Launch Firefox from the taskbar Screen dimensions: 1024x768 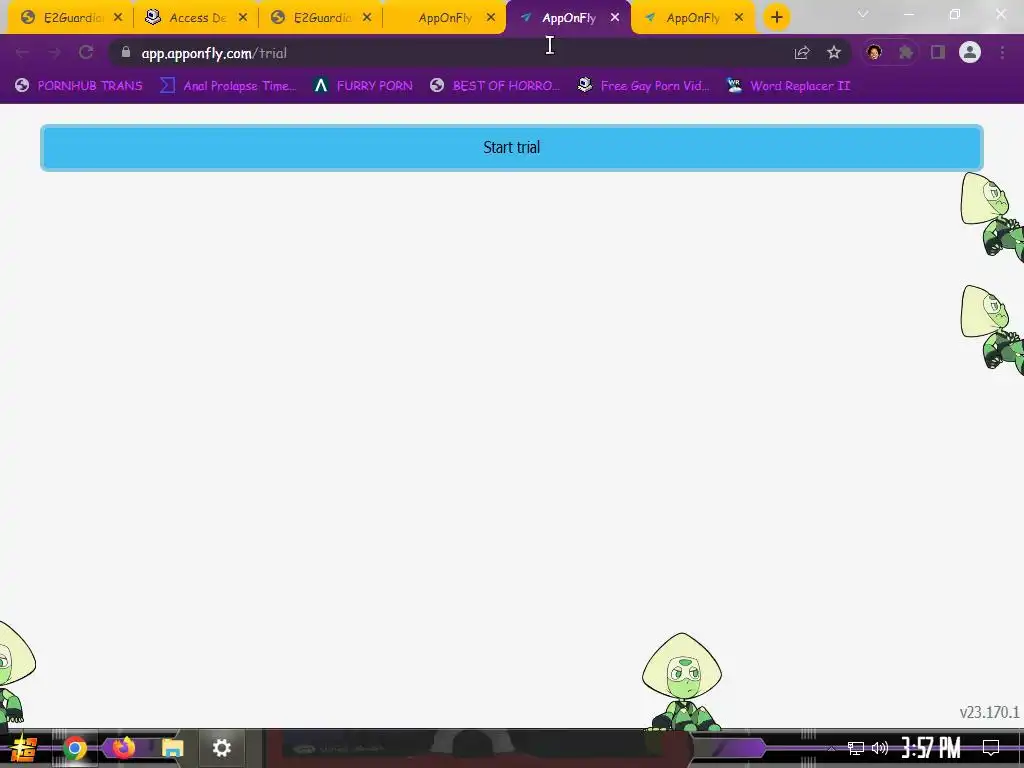(x=123, y=748)
